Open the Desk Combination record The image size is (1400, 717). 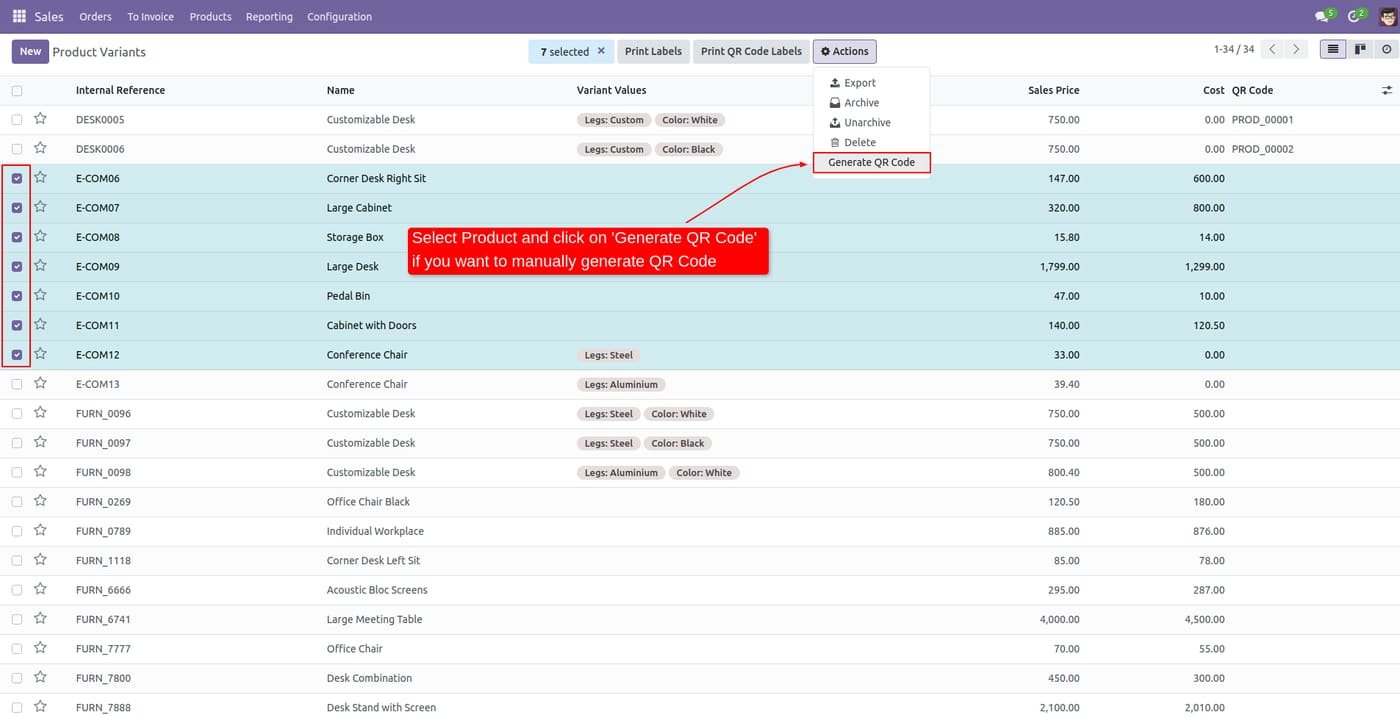[x=369, y=678]
